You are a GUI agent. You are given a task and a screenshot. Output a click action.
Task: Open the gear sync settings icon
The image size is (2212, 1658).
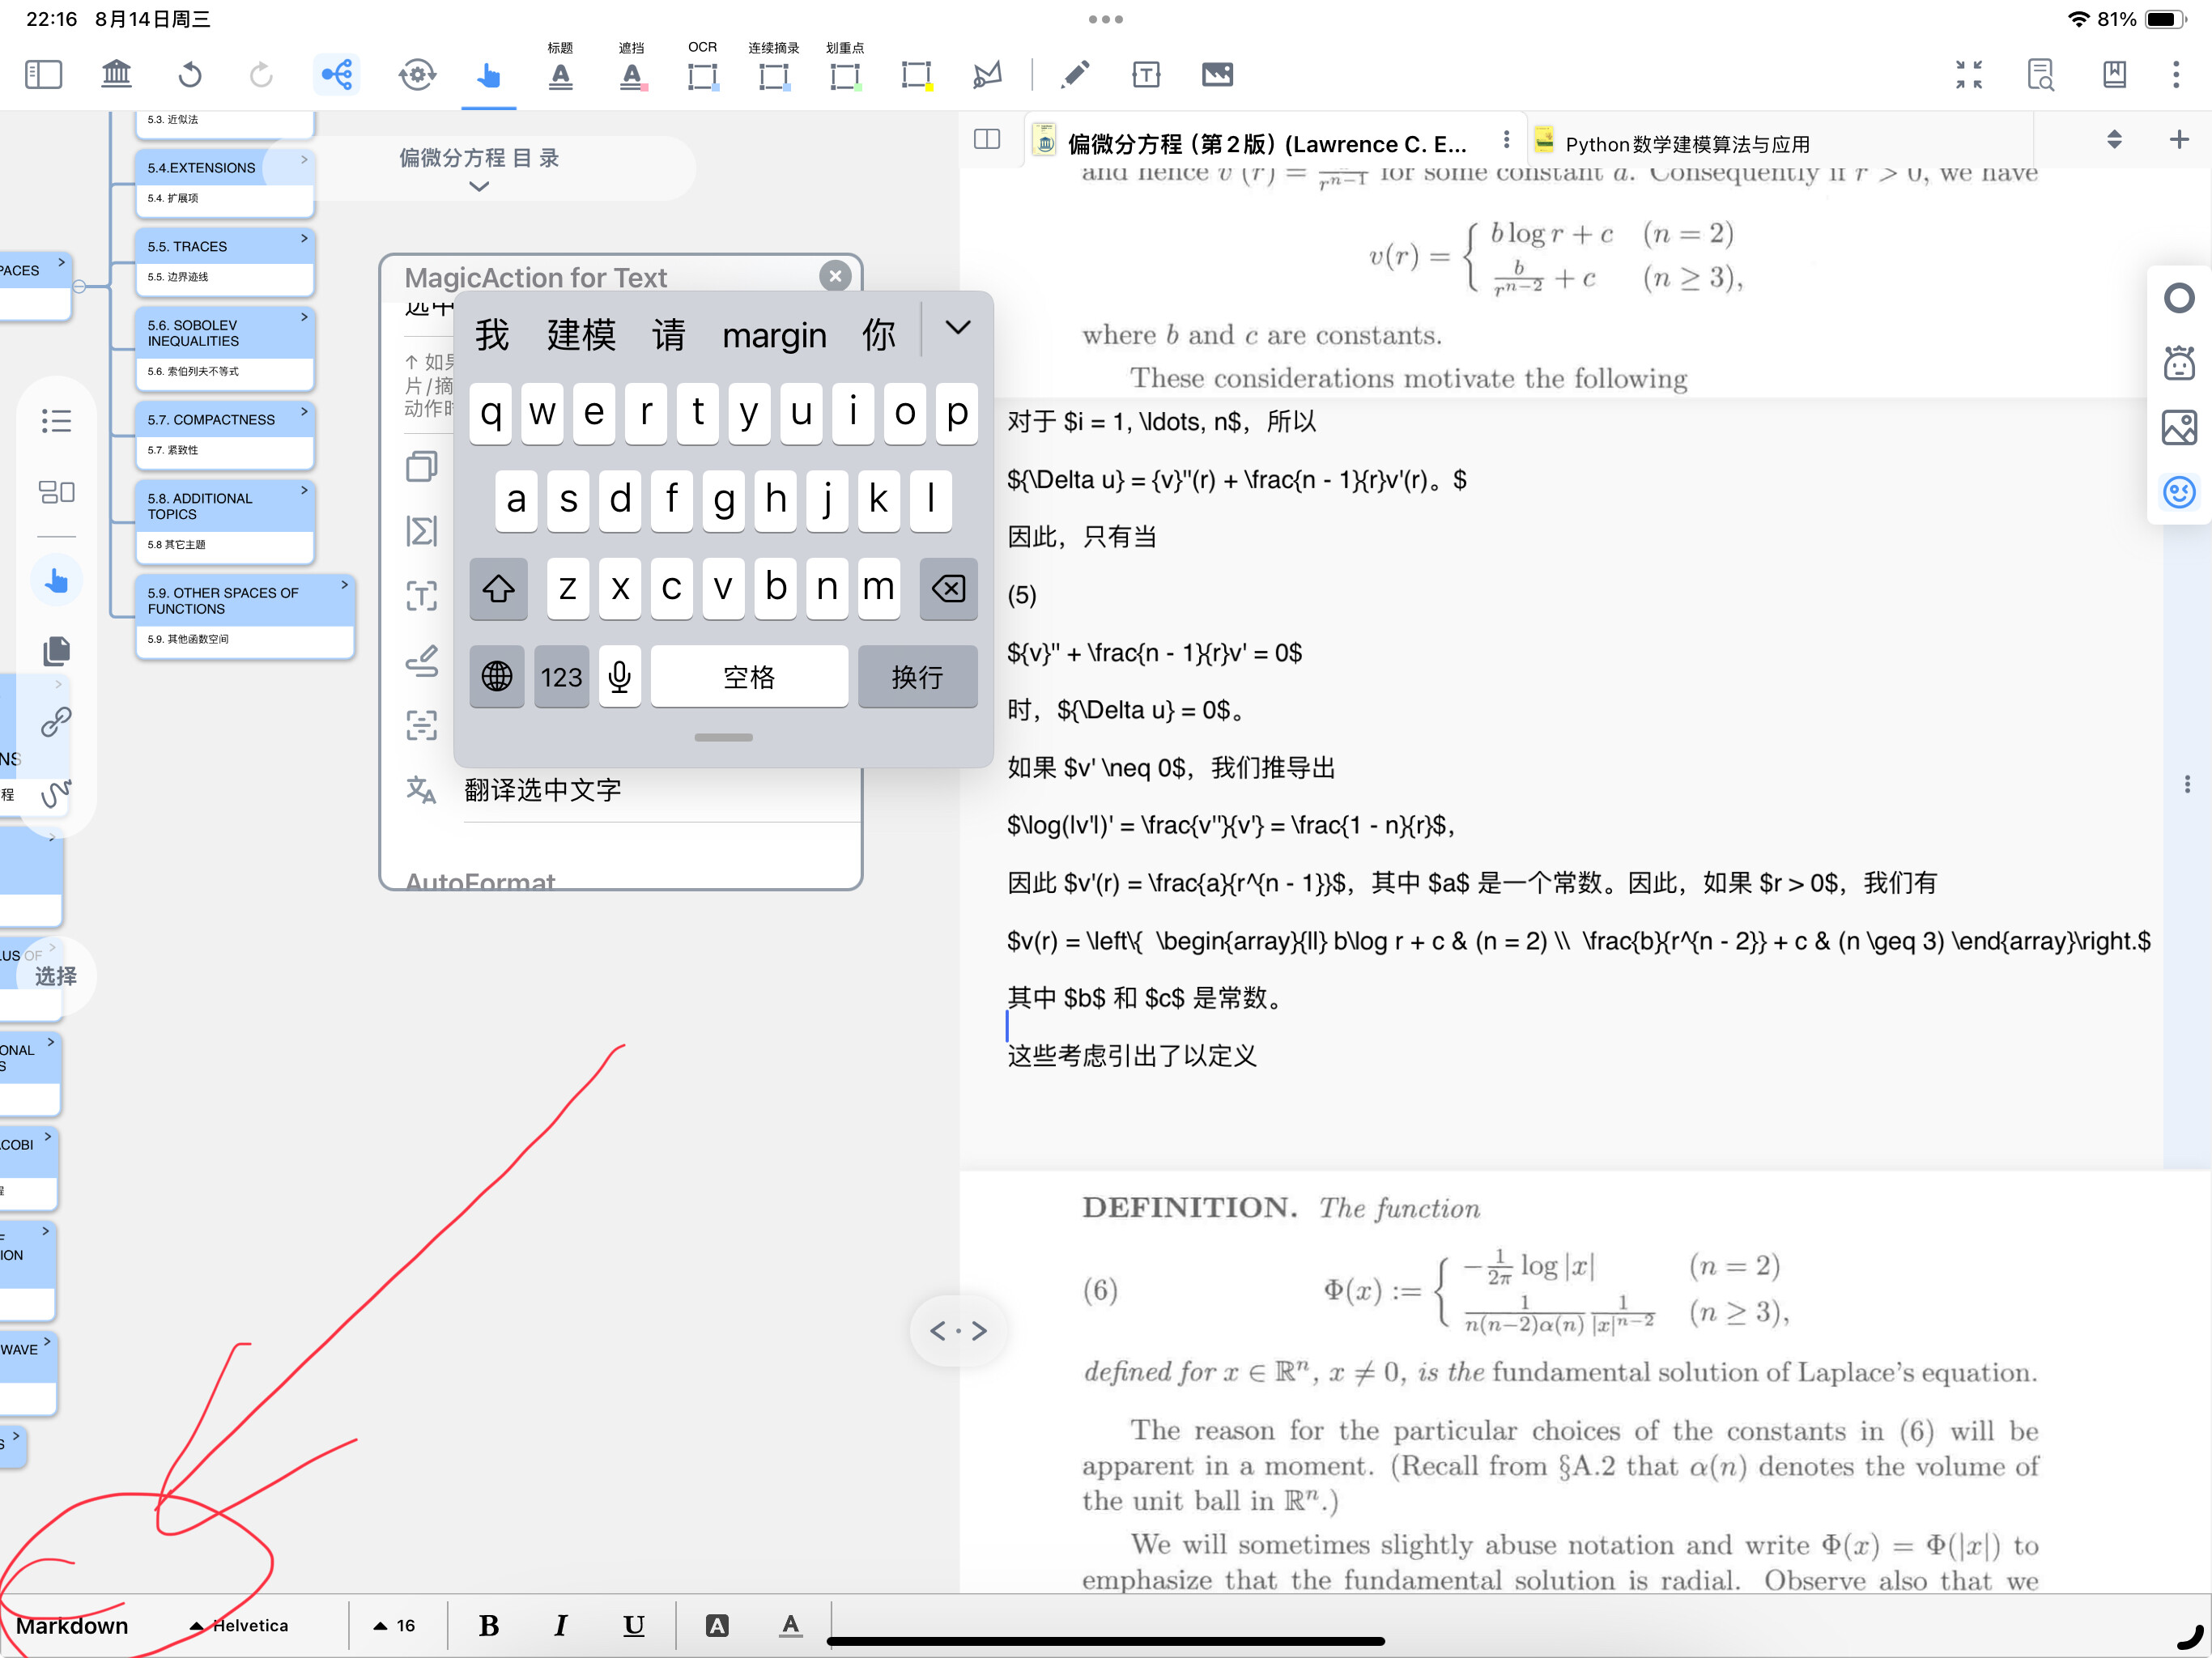click(417, 74)
